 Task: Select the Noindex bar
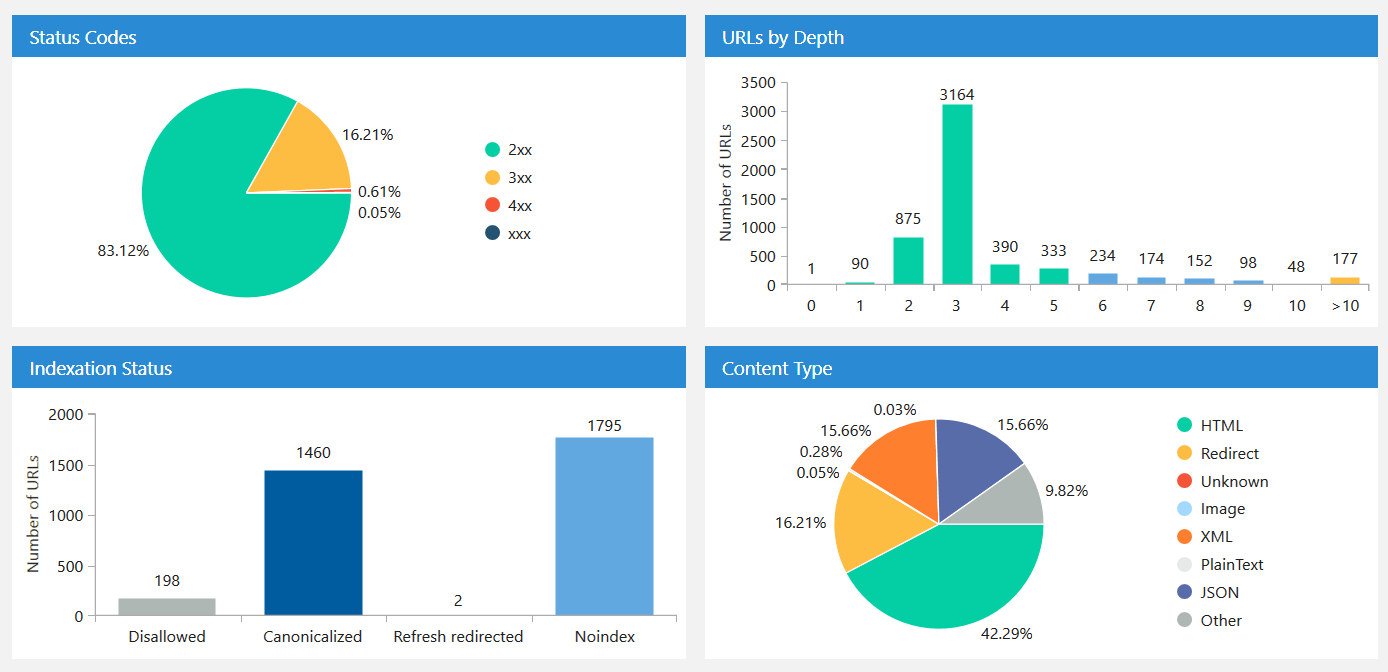604,526
